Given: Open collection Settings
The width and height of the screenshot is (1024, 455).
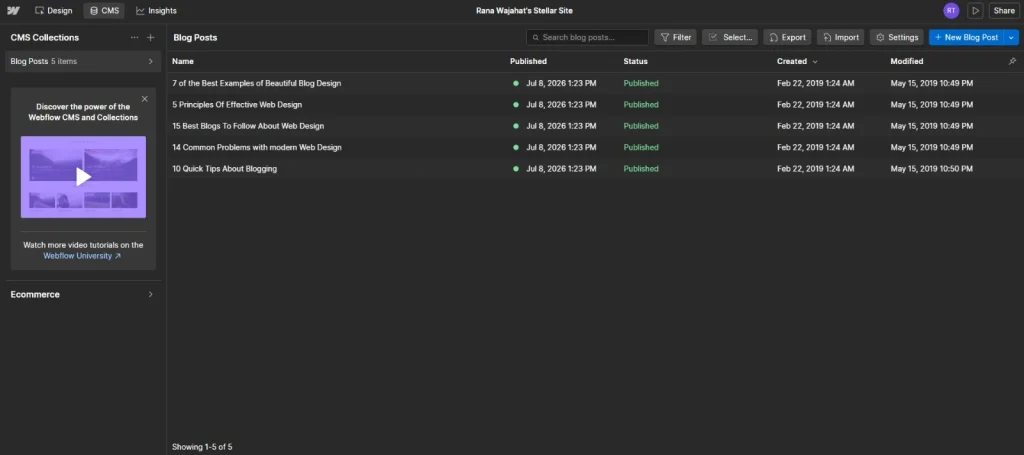Looking at the screenshot, I should (x=897, y=37).
